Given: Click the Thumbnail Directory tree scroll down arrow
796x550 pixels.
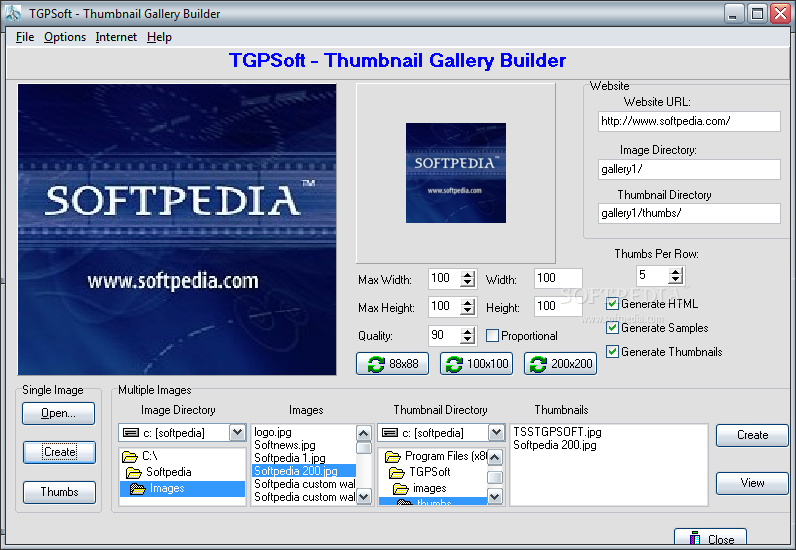Looking at the screenshot, I should pyautogui.click(x=494, y=496).
